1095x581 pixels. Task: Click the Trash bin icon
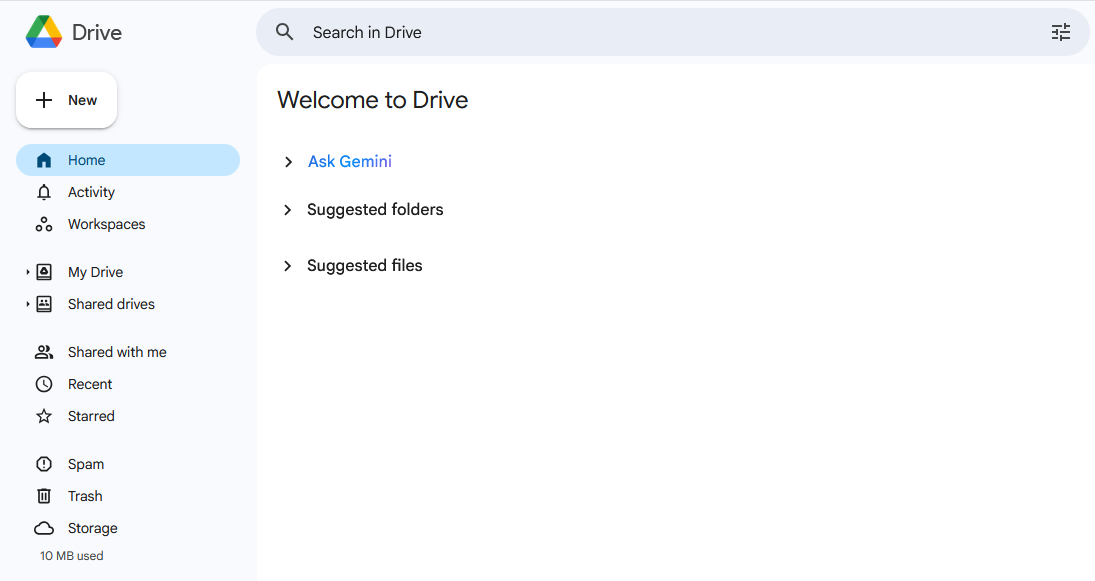pos(44,496)
